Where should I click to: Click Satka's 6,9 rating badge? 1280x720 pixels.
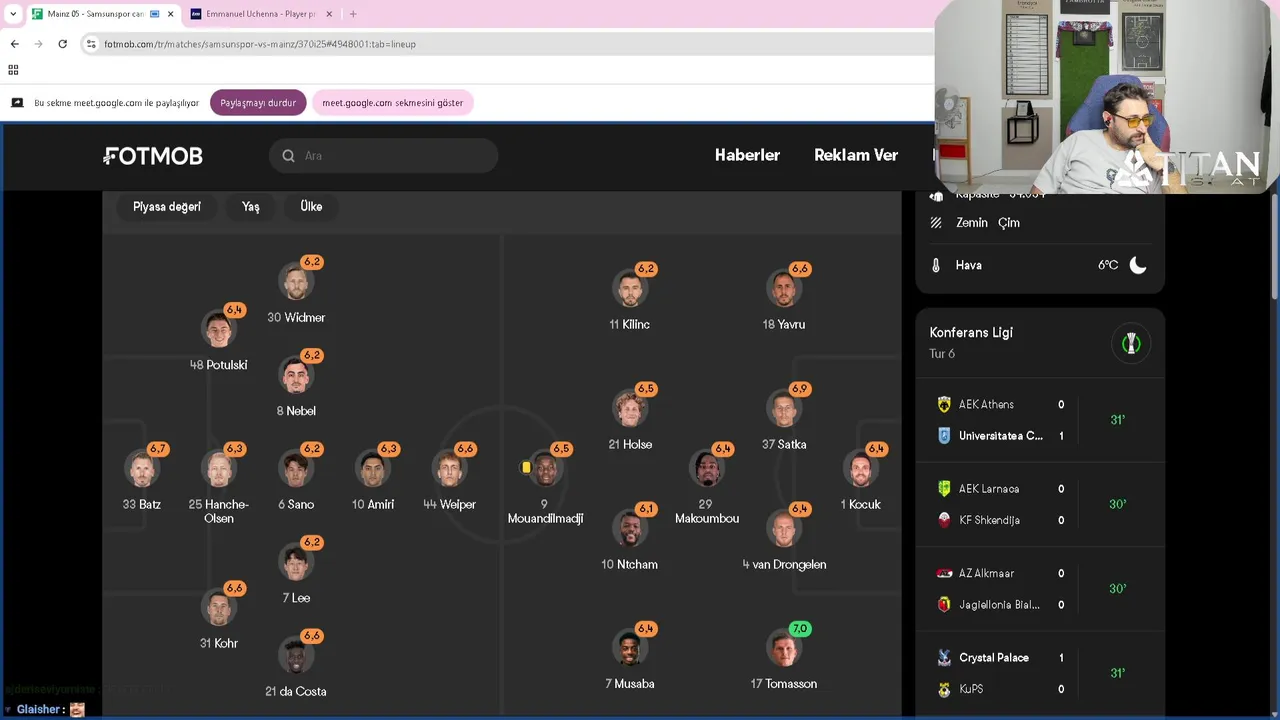(800, 389)
